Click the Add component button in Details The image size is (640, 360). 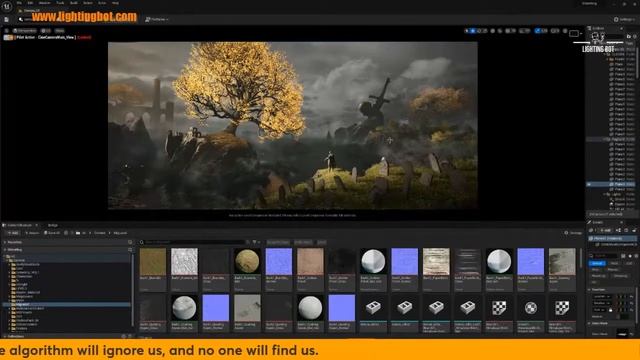[x=606, y=230]
